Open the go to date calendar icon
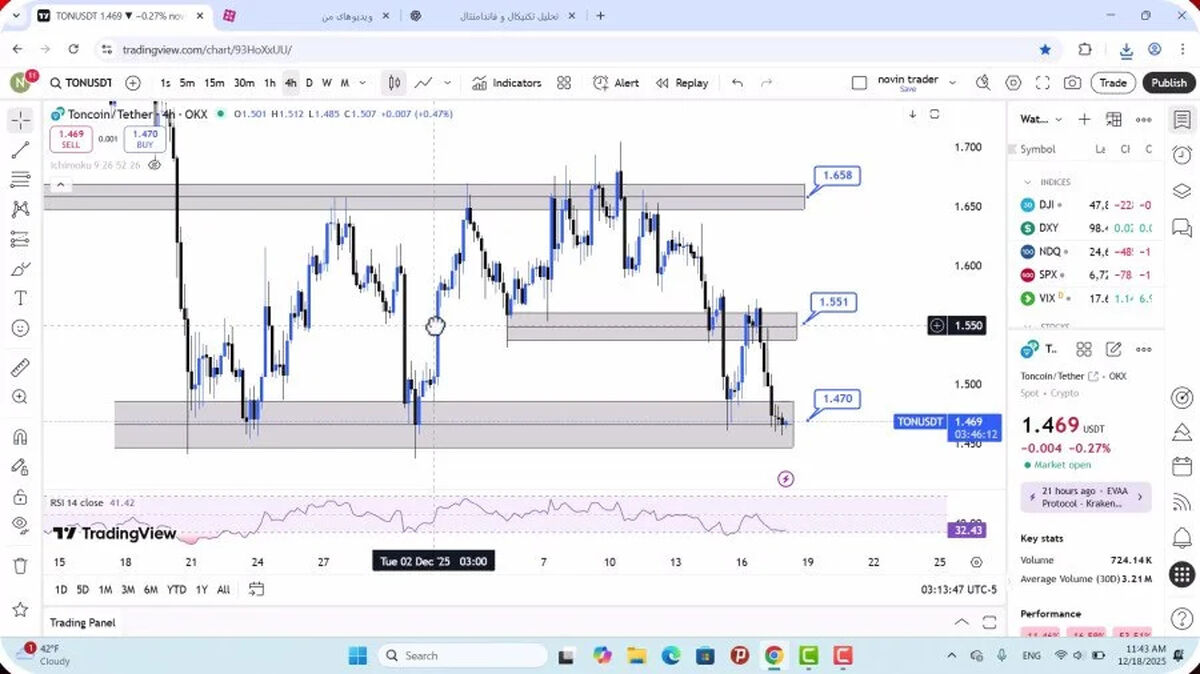Viewport: 1200px width, 674px height. tap(257, 589)
